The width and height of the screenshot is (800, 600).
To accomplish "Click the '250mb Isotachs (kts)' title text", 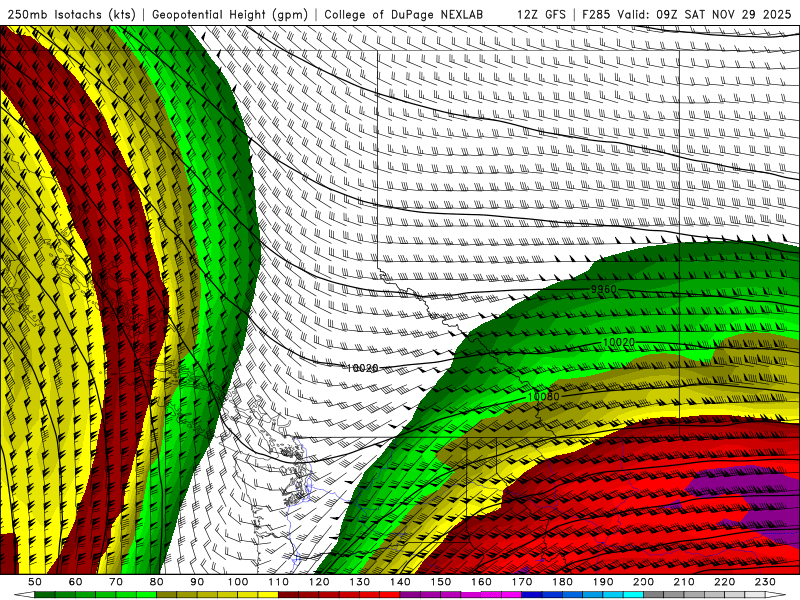I will [71, 14].
